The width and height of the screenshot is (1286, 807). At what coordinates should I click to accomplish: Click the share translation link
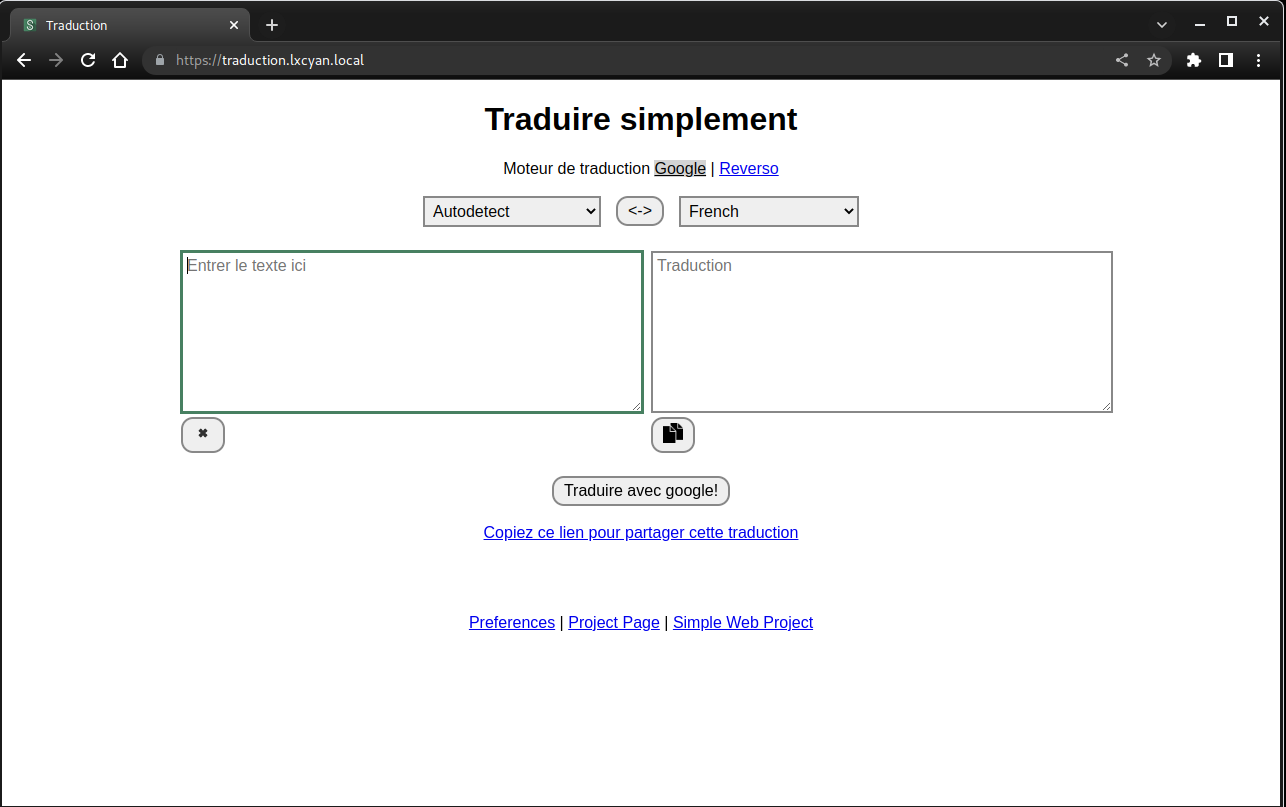(640, 533)
